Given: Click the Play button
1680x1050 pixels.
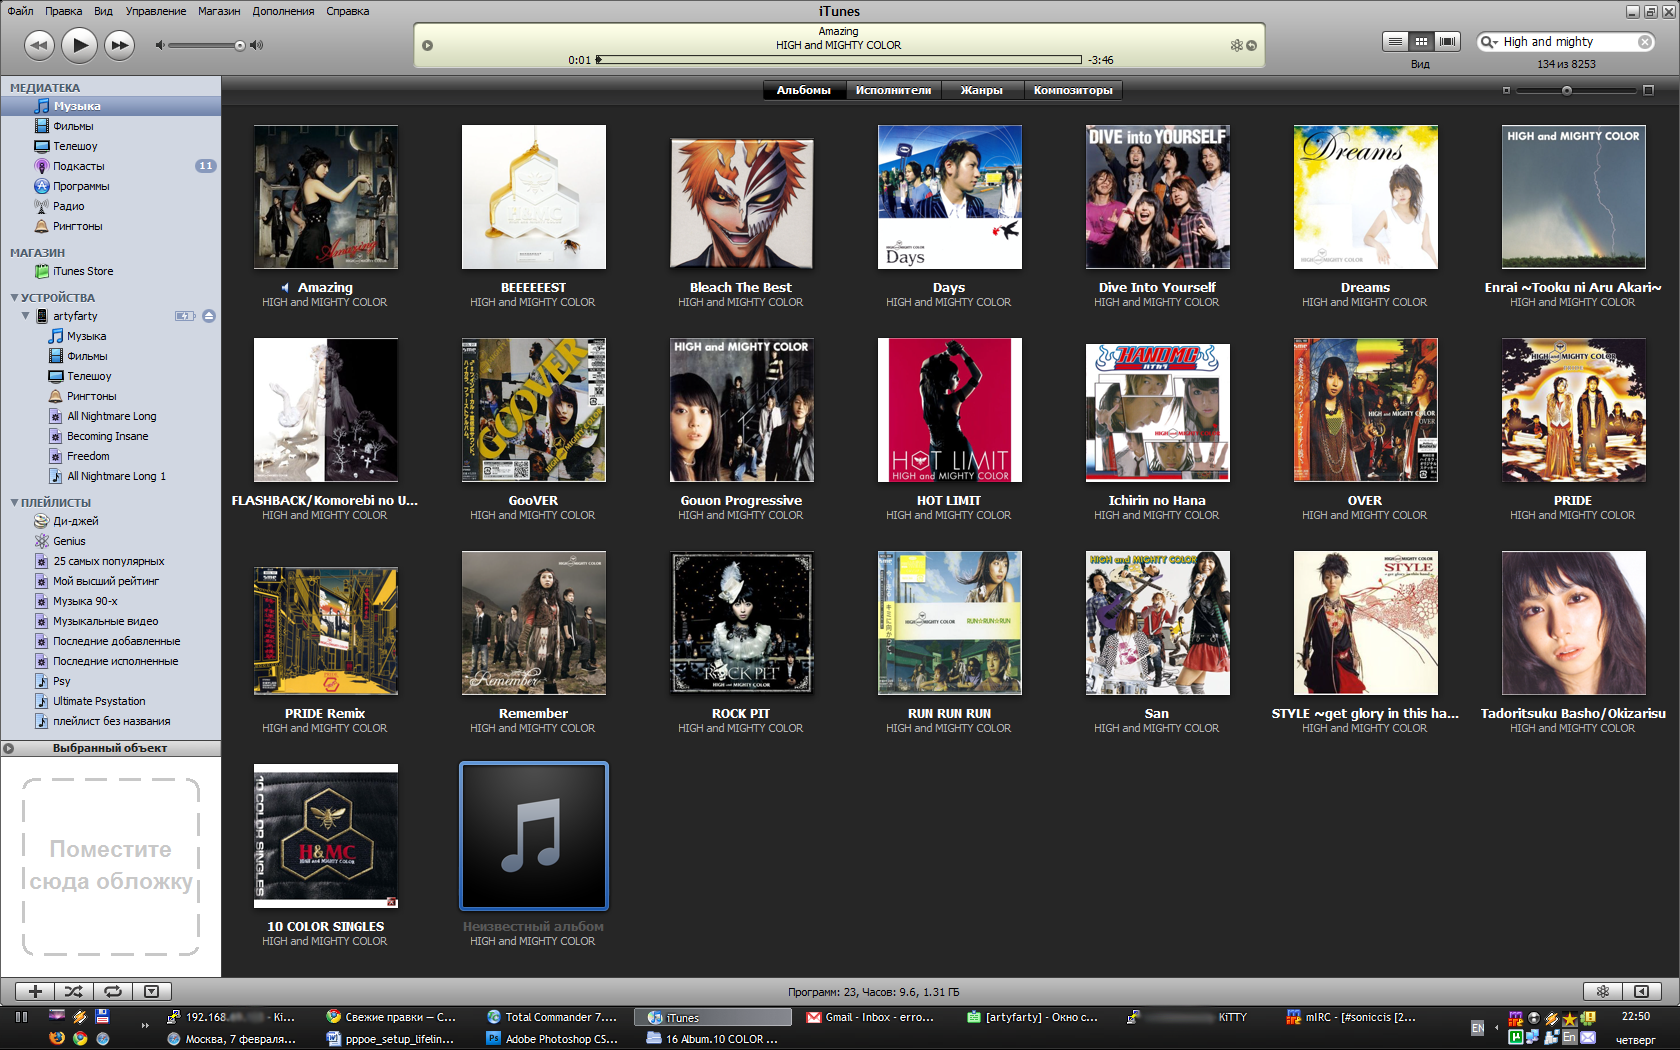Looking at the screenshot, I should click(x=79, y=44).
